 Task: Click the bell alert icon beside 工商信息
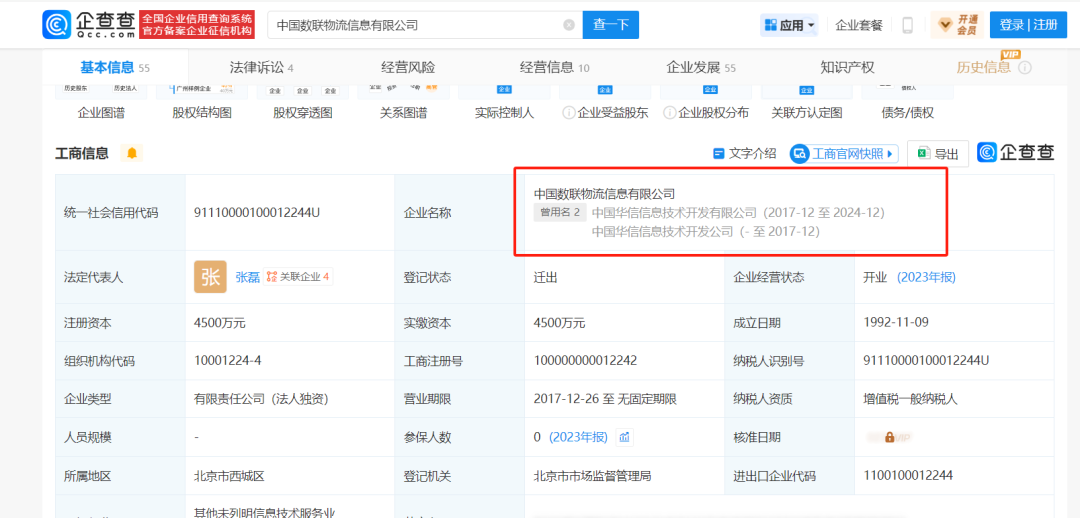132,153
